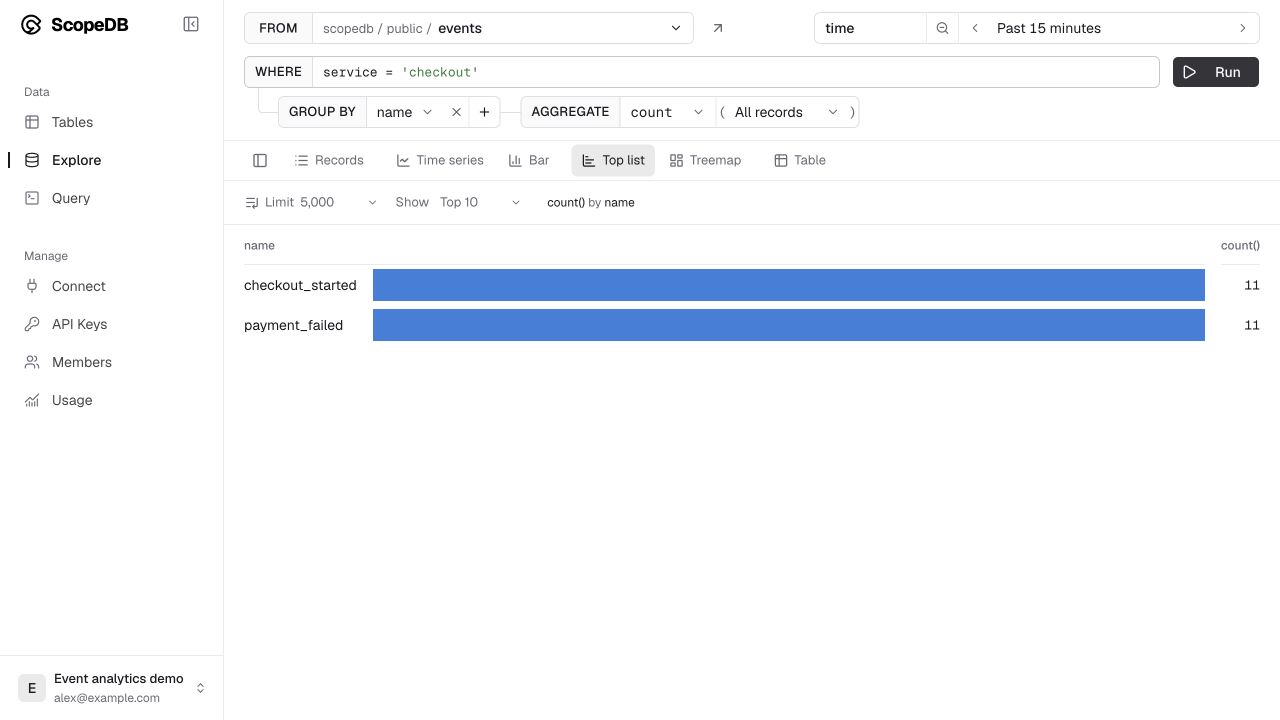
Task: Expand the events table selector dropdown
Action: (503, 28)
